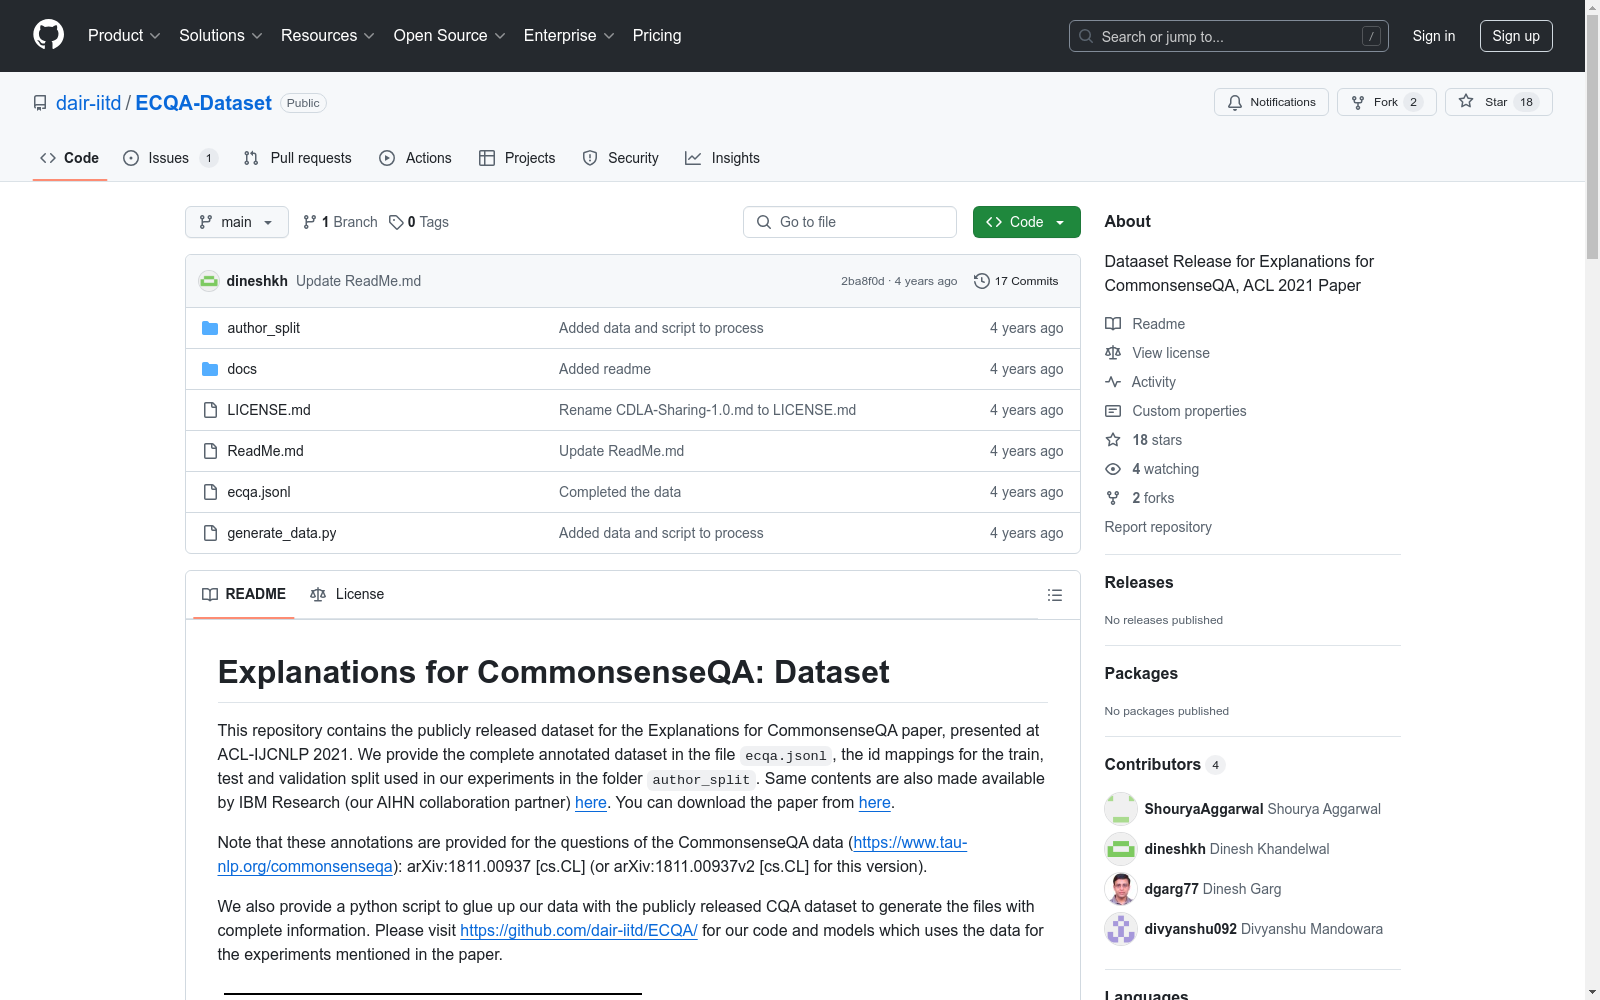Fork the repository
The width and height of the screenshot is (1600, 1000).
pos(1385,102)
